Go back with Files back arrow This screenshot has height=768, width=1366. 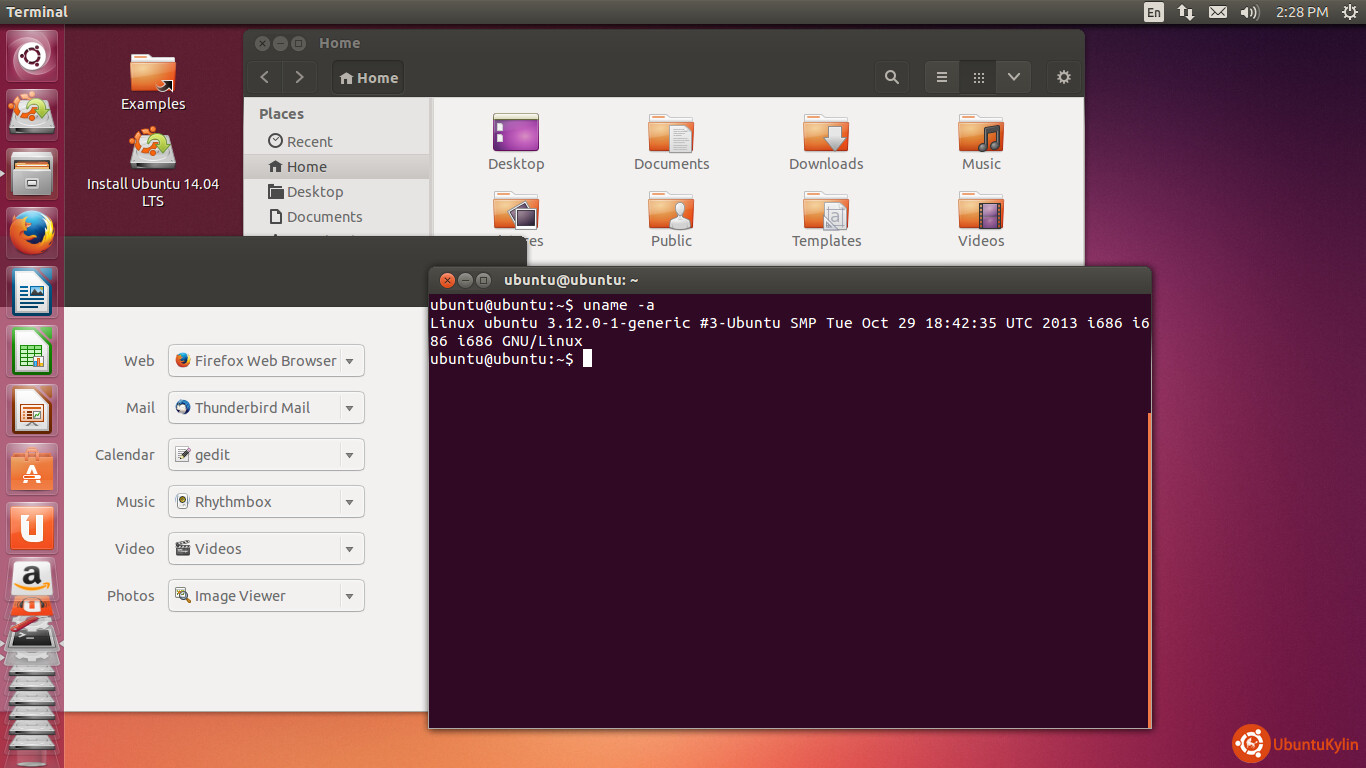point(265,77)
